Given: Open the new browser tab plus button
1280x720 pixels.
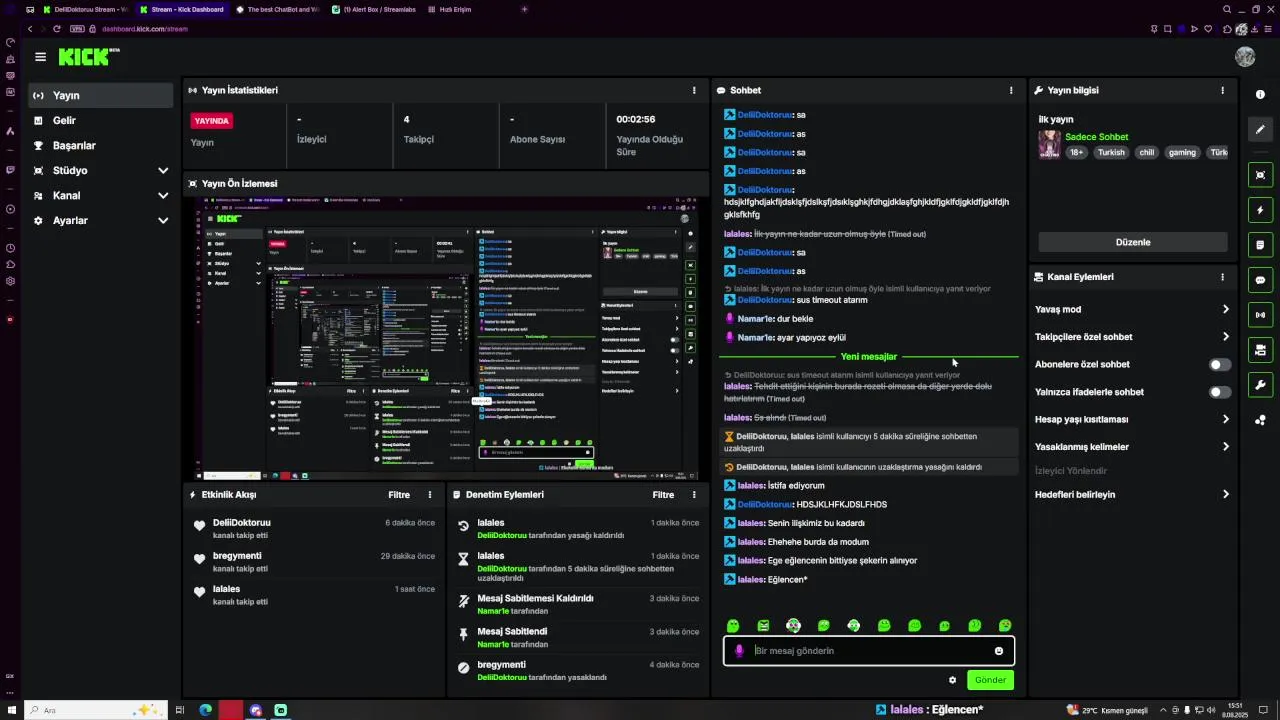Looking at the screenshot, I should tap(524, 9).
